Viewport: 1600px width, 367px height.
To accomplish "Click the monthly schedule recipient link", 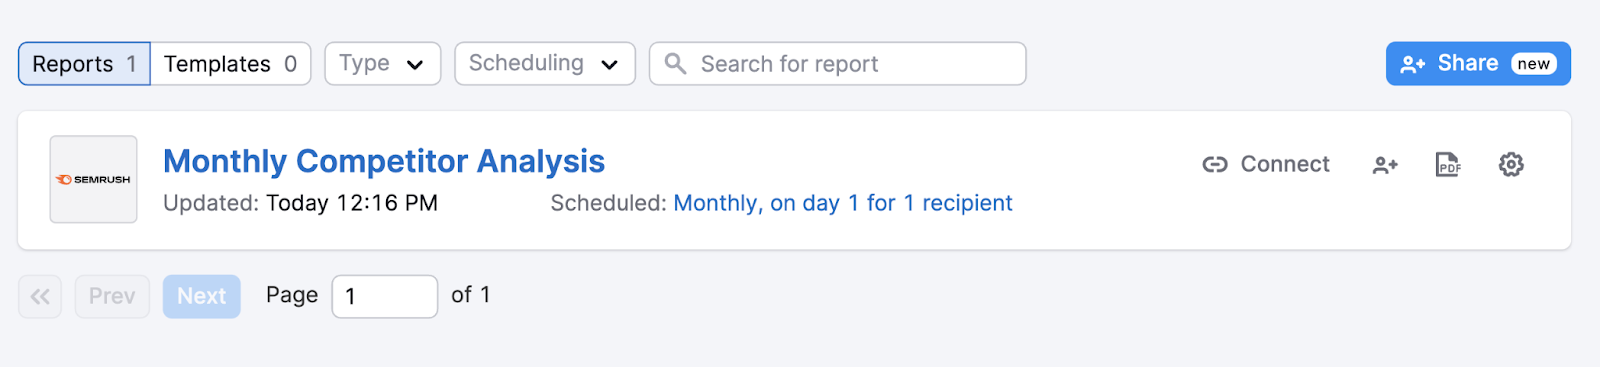I will click(x=843, y=203).
